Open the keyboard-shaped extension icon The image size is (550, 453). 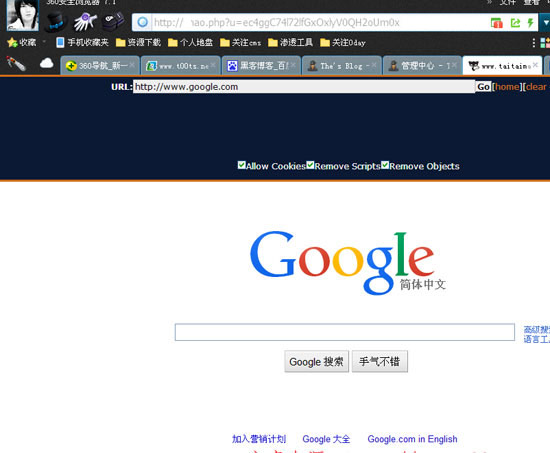click(113, 21)
